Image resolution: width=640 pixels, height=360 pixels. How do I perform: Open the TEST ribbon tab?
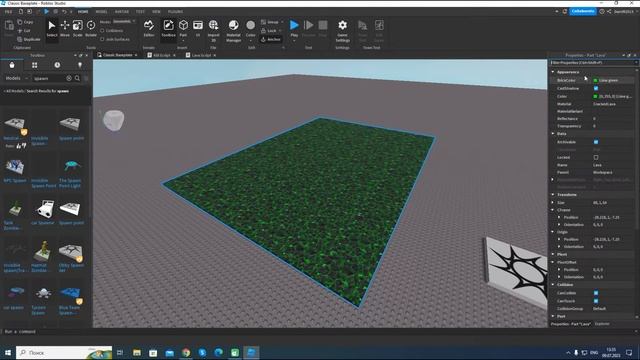(x=140, y=12)
